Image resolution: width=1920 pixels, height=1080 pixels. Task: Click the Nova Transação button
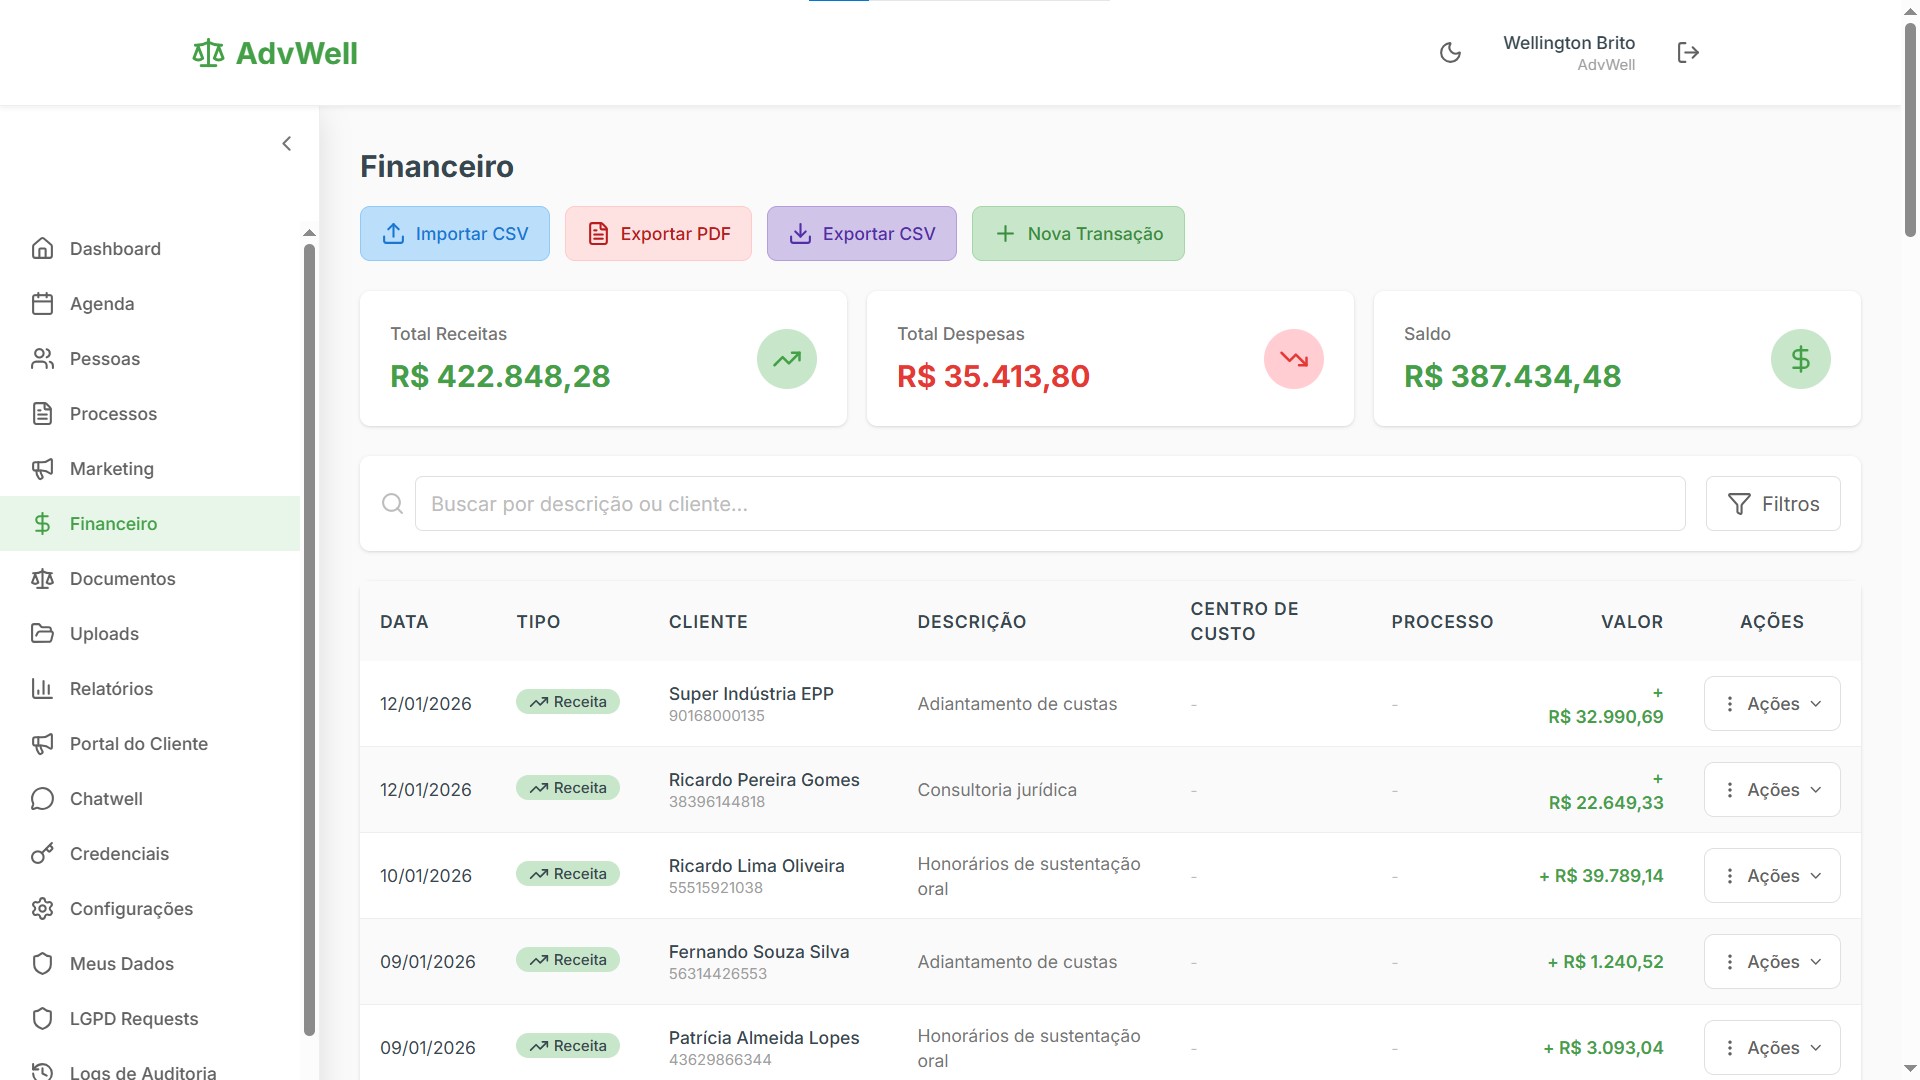[x=1078, y=233]
